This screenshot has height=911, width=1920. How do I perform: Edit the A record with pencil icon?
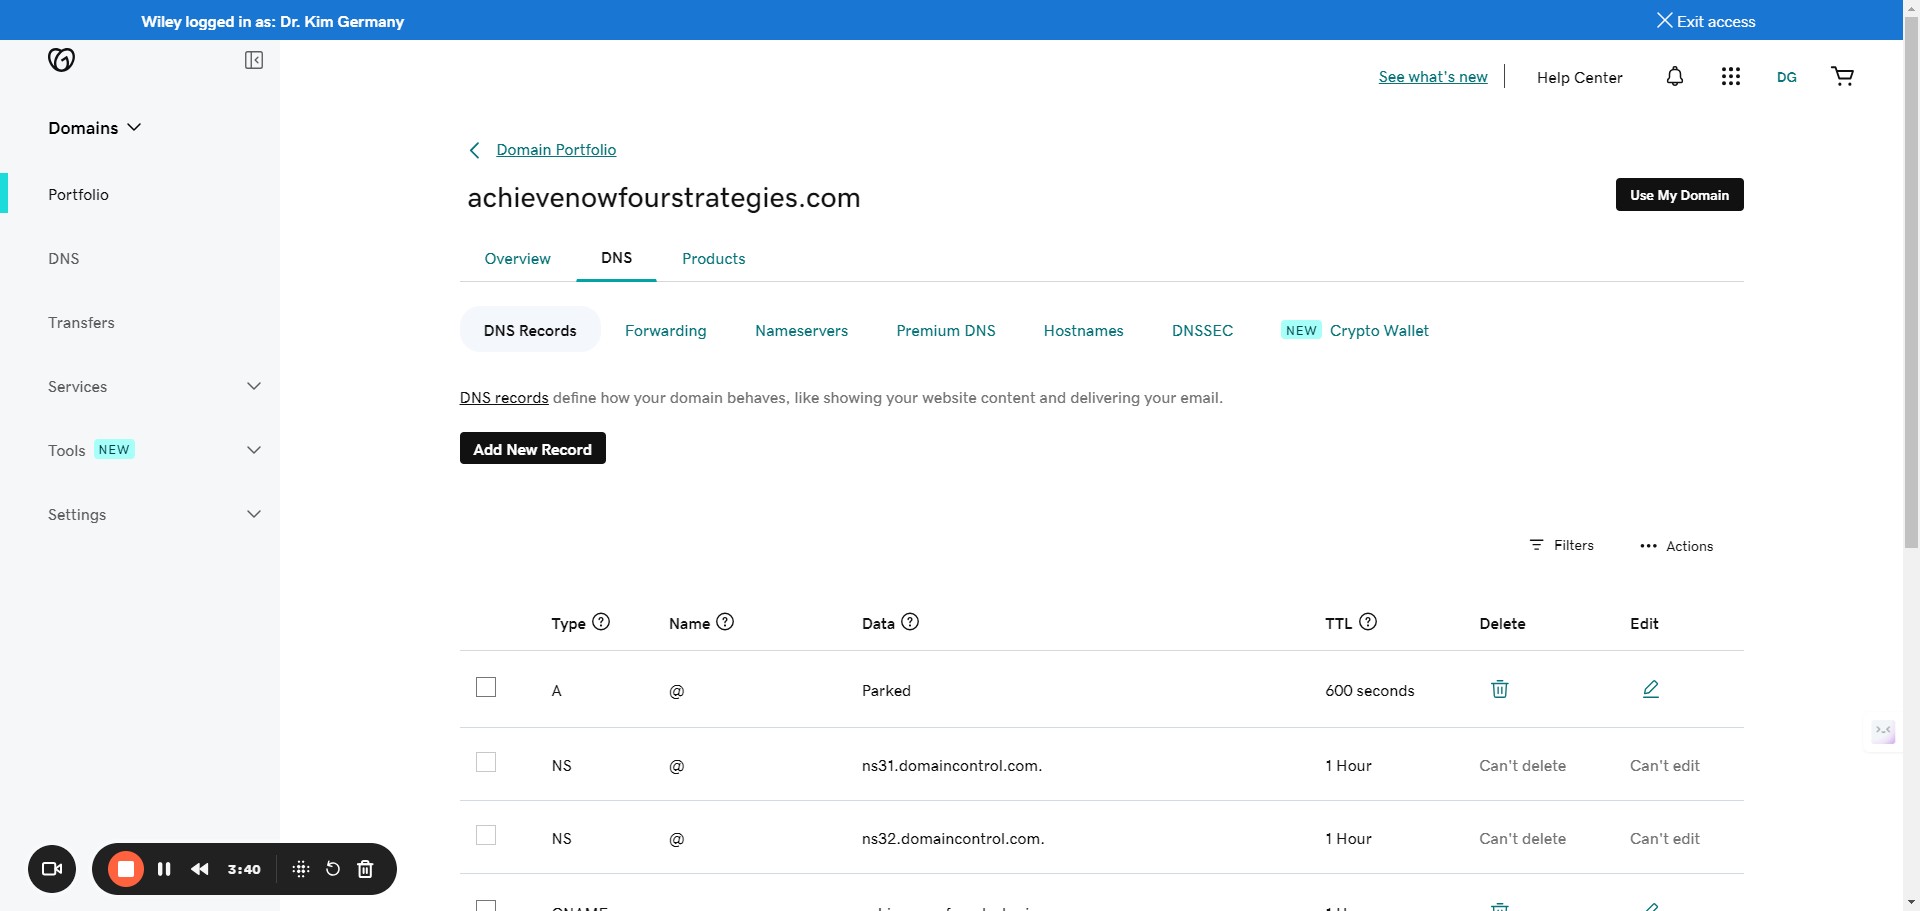pos(1650,689)
